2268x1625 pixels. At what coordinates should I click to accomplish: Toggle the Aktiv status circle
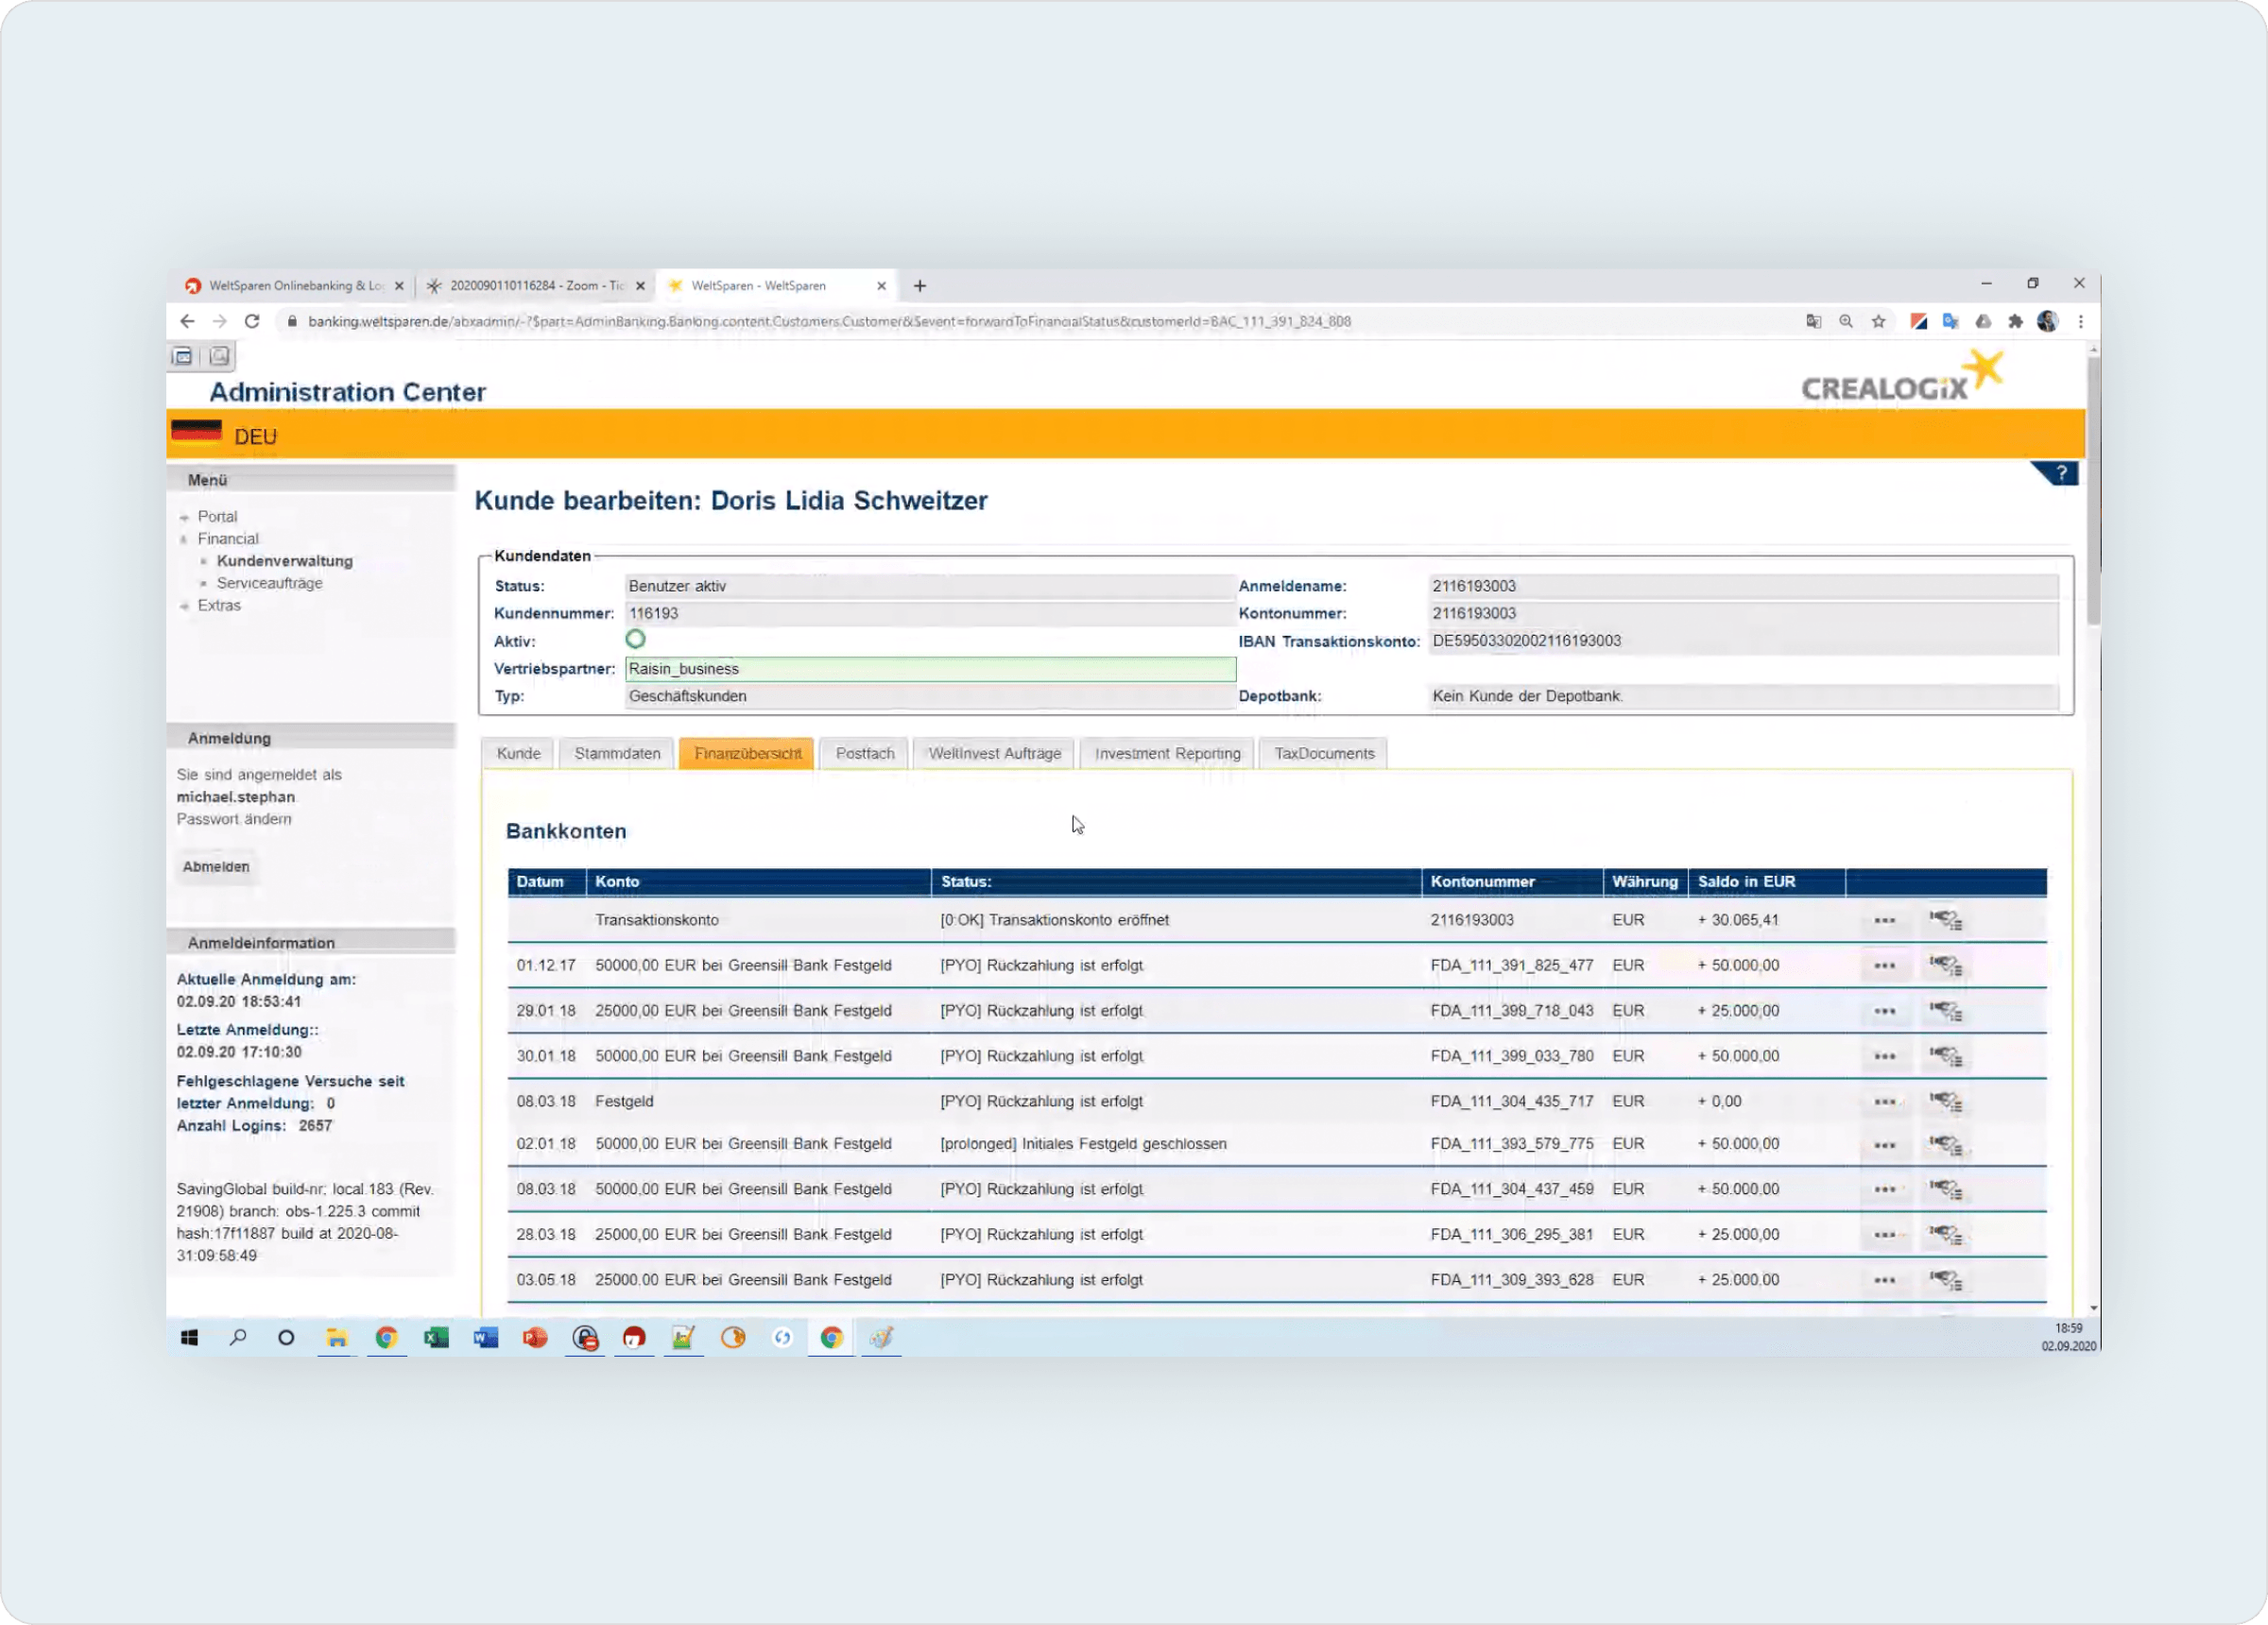pyautogui.click(x=635, y=639)
